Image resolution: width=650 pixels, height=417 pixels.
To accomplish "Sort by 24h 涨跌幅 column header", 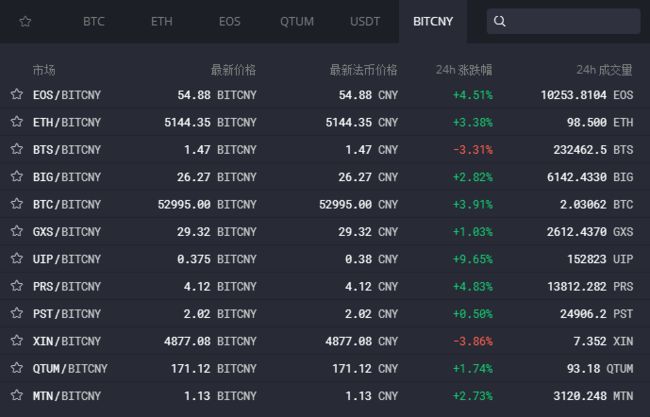I will (x=464, y=70).
